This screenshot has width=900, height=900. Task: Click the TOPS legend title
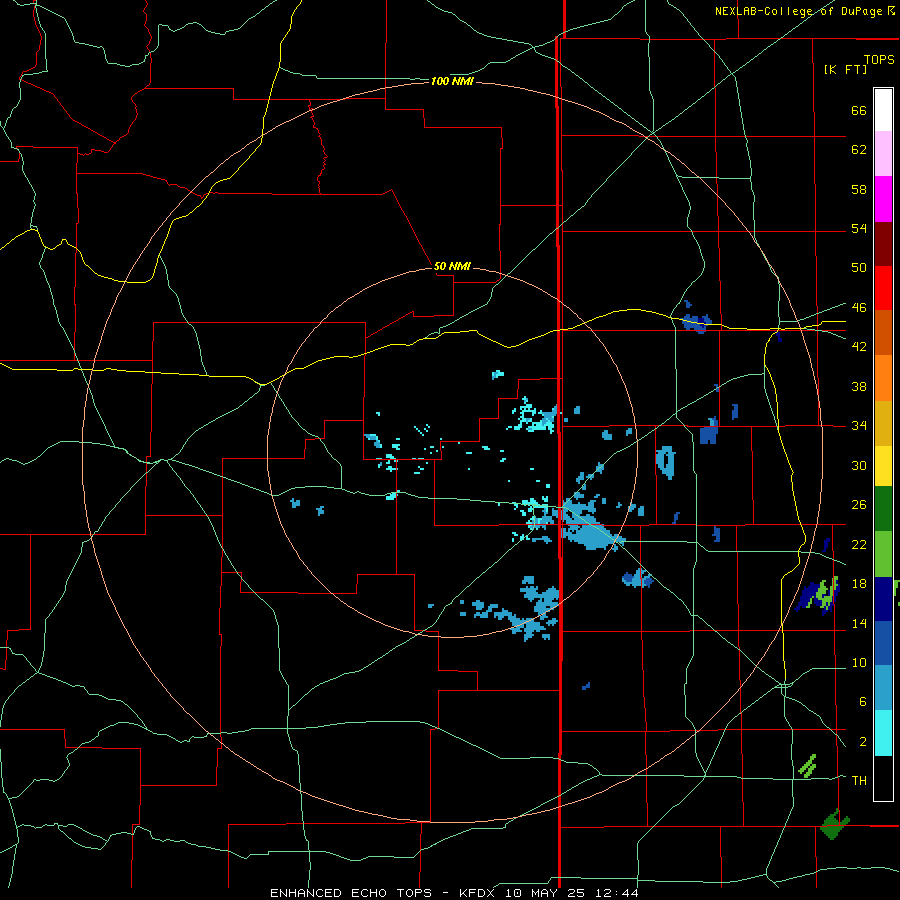pyautogui.click(x=879, y=59)
